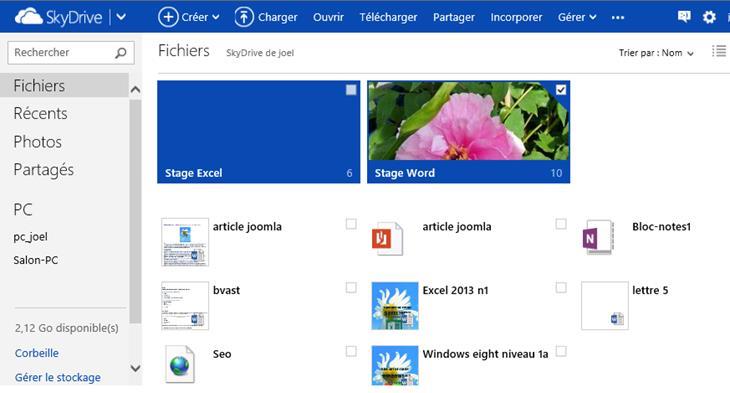Select Fichiers in the left sidebar
Screen dimensions: 730x393
pyautogui.click(x=64, y=85)
